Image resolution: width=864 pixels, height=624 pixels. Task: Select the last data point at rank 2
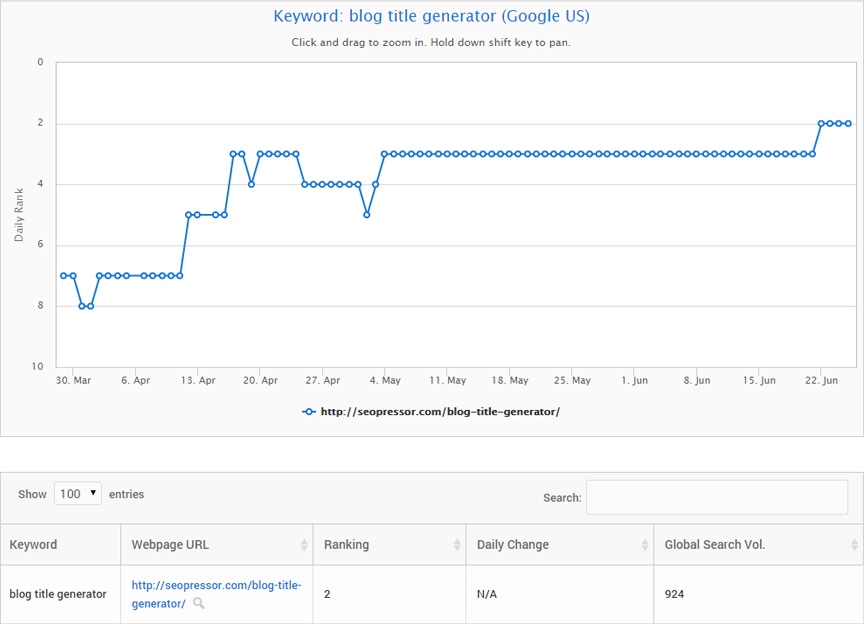coord(848,123)
